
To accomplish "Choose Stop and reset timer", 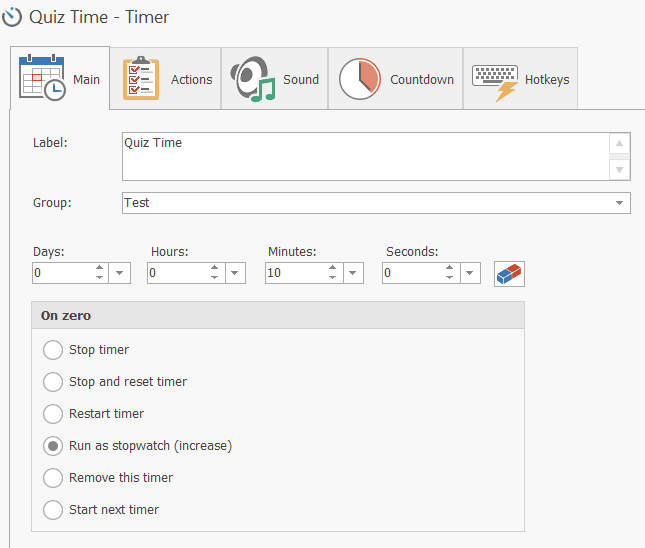I will tap(53, 382).
